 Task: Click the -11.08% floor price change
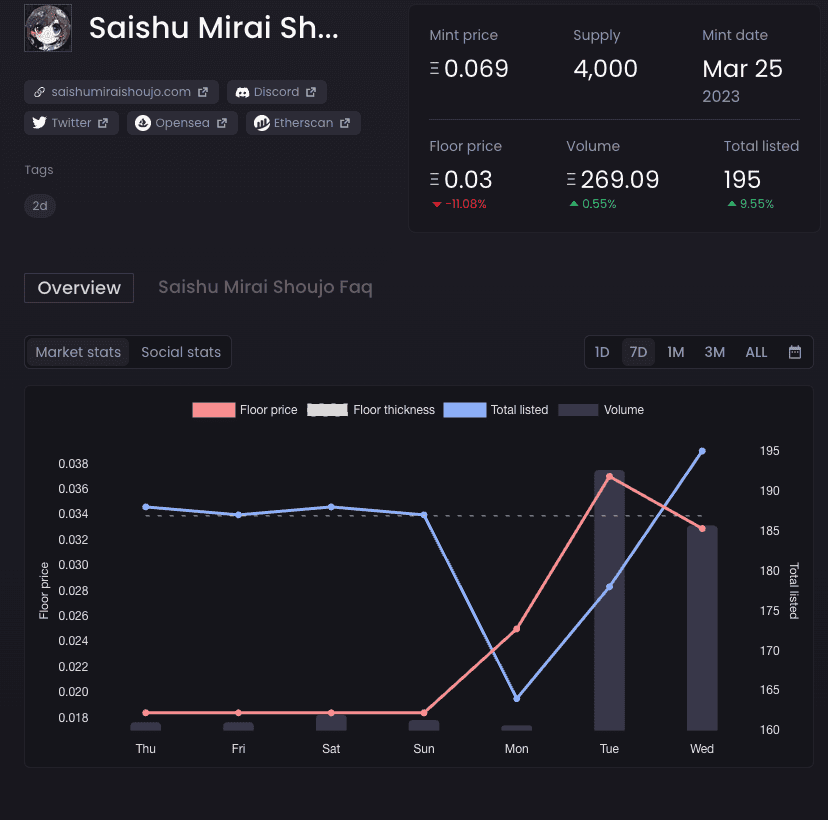[x=459, y=204]
